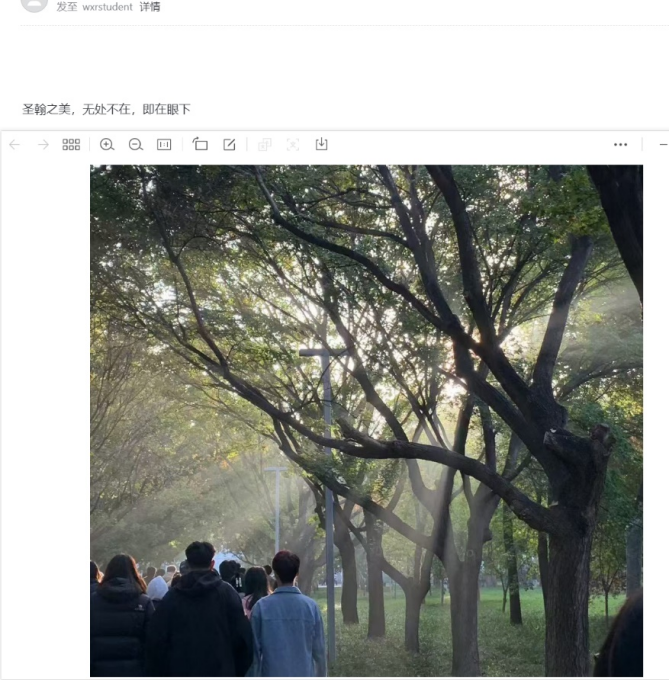Zoom in on the picture
Viewport: 669px width, 680px height.
107,144
